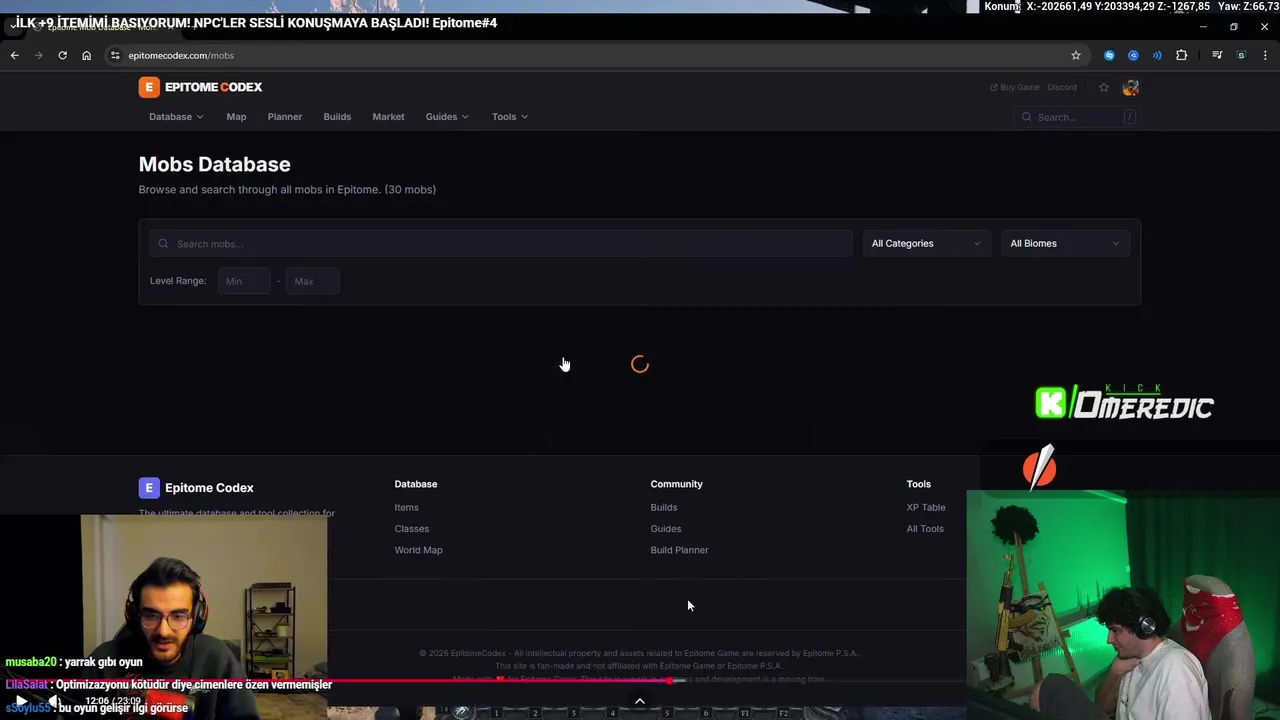Click the blue sound waves extension icon
1280x720 pixels.
click(1157, 55)
